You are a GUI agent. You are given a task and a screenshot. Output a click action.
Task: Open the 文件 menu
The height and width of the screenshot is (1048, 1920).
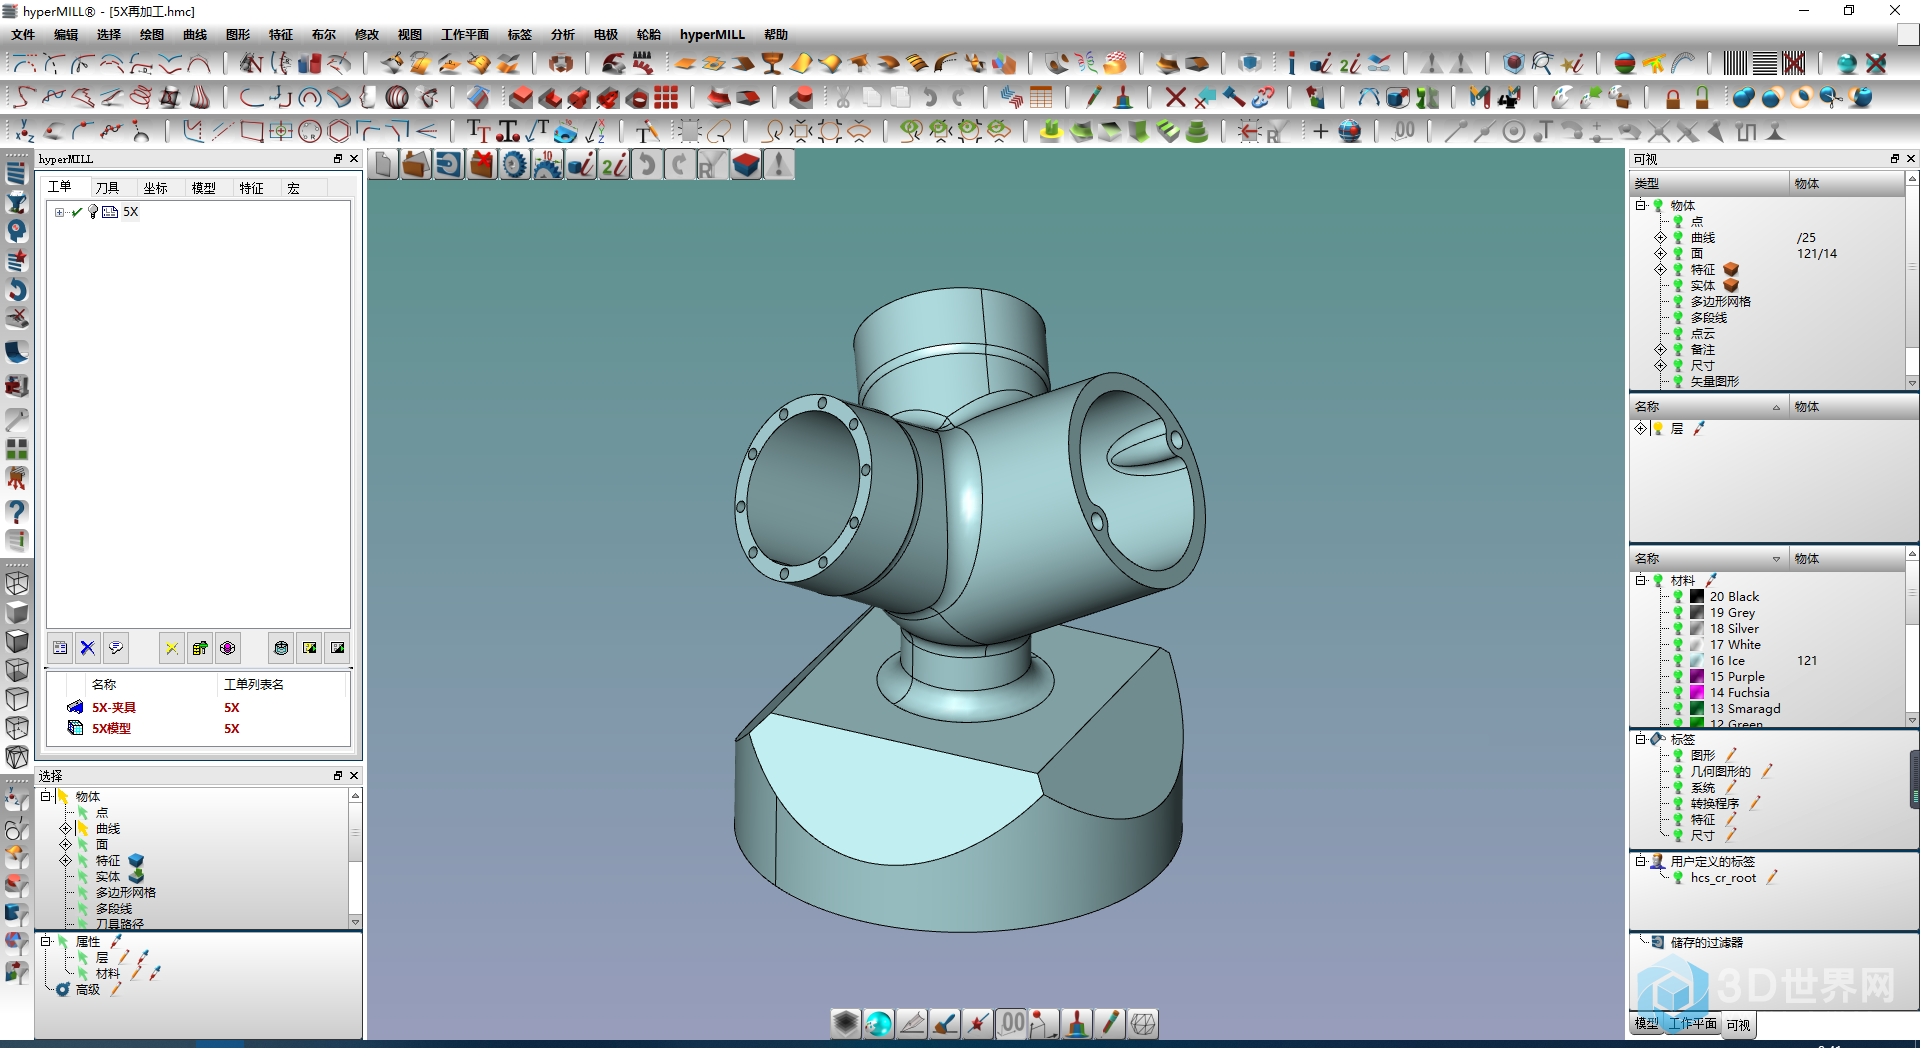[x=23, y=34]
